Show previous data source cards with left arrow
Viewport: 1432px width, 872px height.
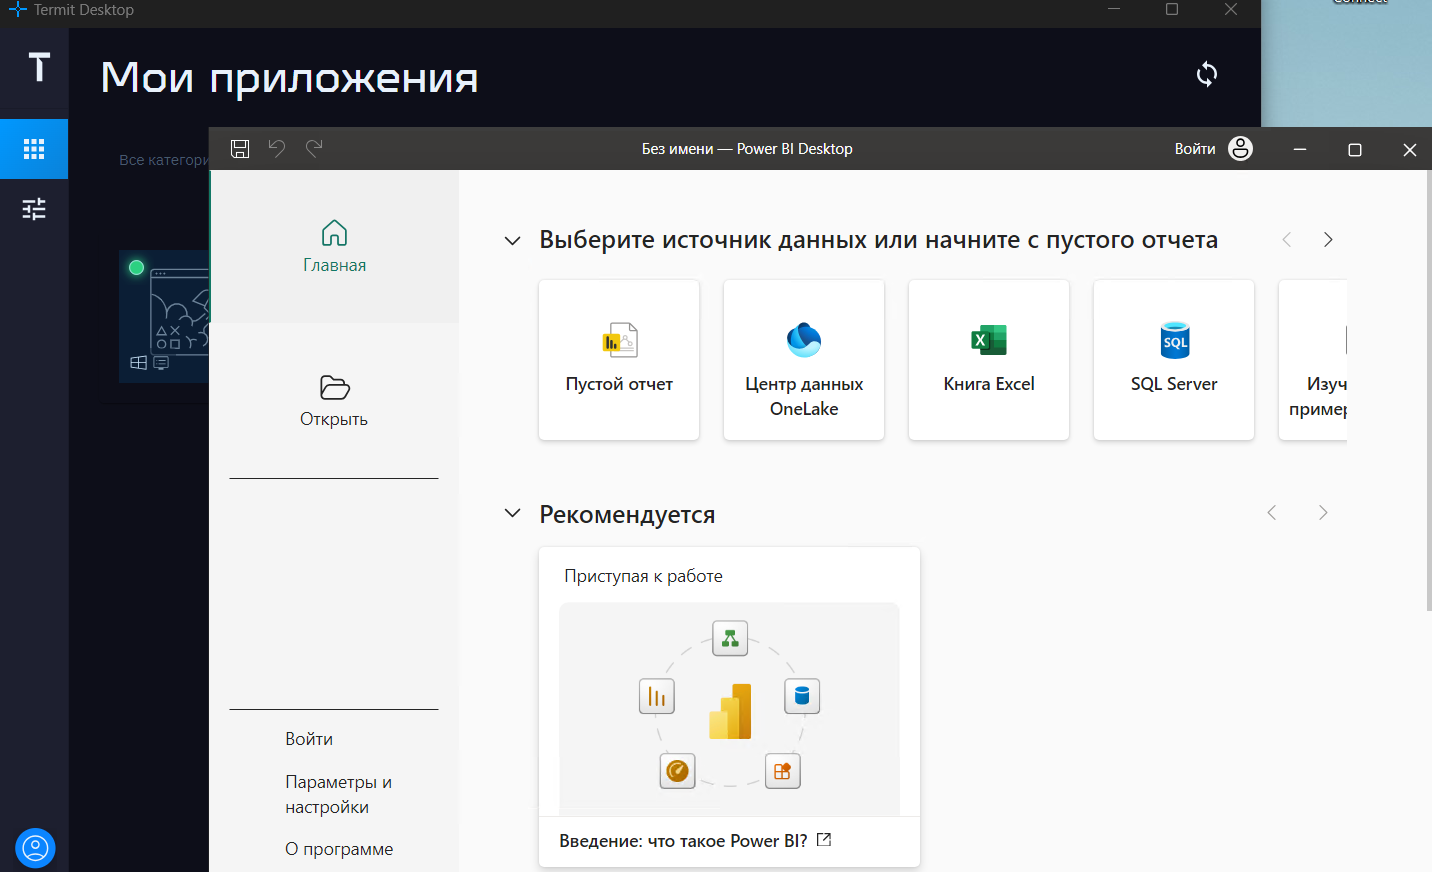(1287, 239)
